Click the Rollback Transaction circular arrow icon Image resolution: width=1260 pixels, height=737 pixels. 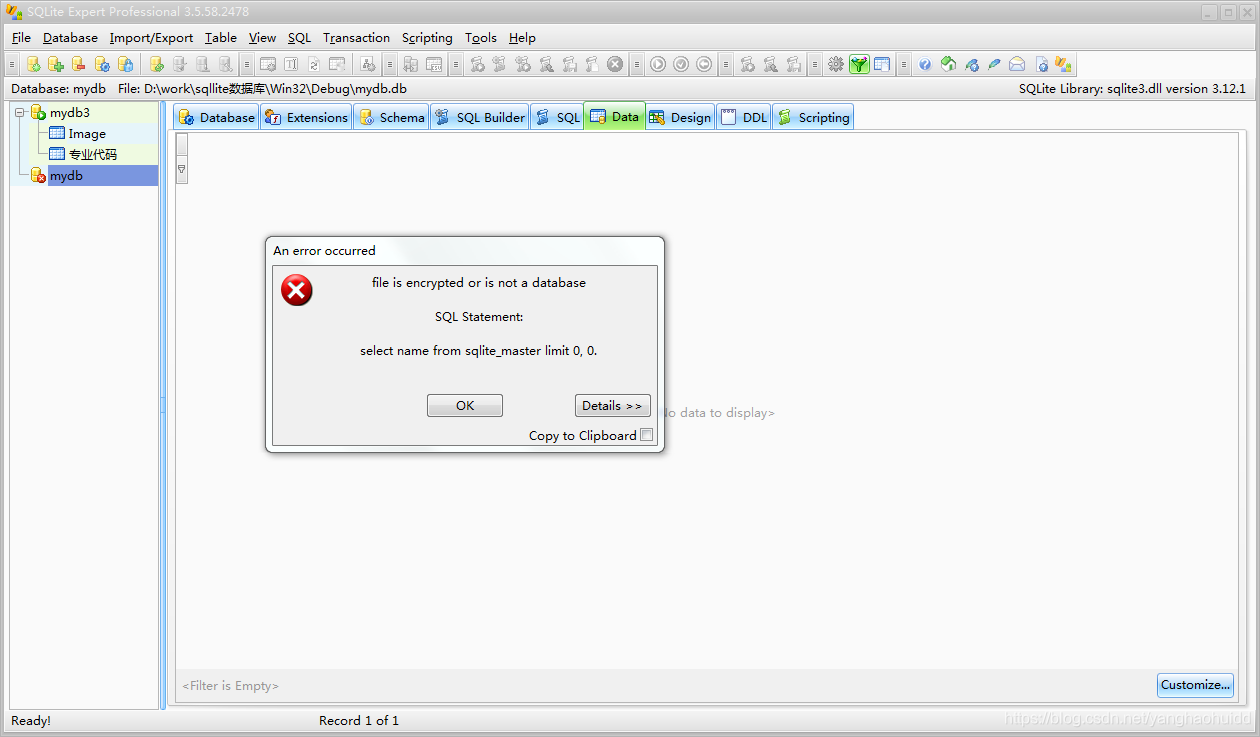pyautogui.click(x=704, y=65)
